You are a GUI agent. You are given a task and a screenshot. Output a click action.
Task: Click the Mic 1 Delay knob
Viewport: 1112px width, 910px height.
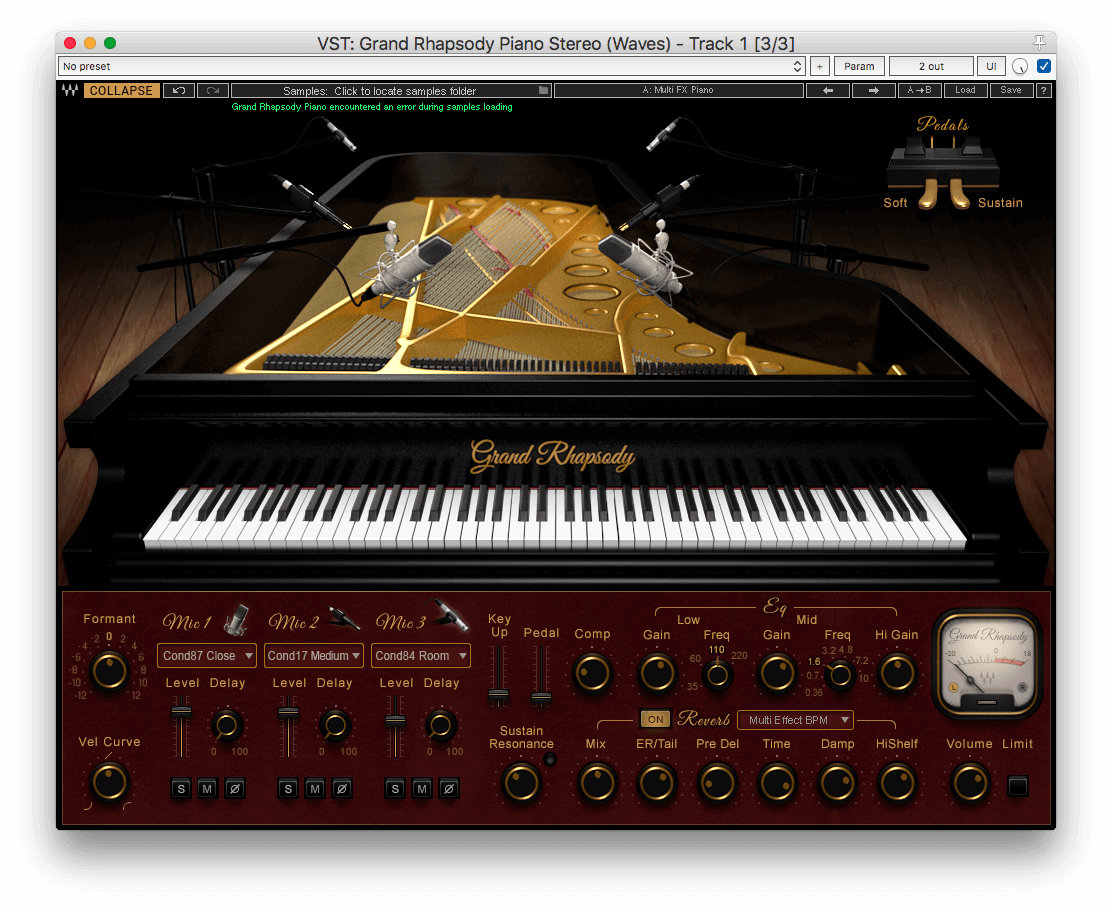click(x=226, y=725)
